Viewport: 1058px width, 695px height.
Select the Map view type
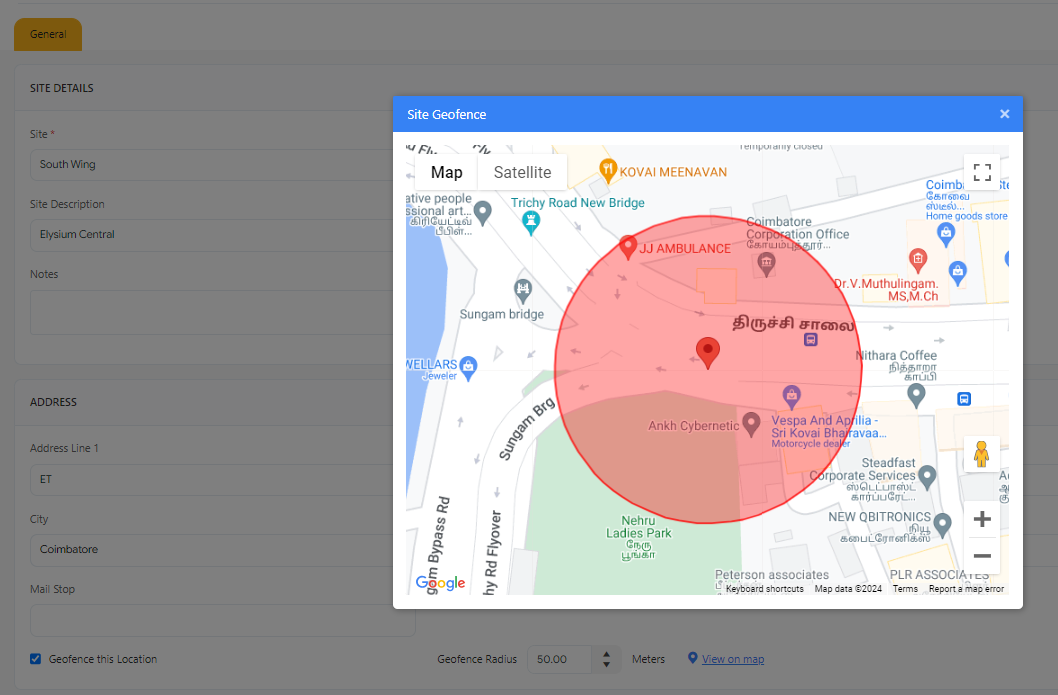pyautogui.click(x=446, y=172)
